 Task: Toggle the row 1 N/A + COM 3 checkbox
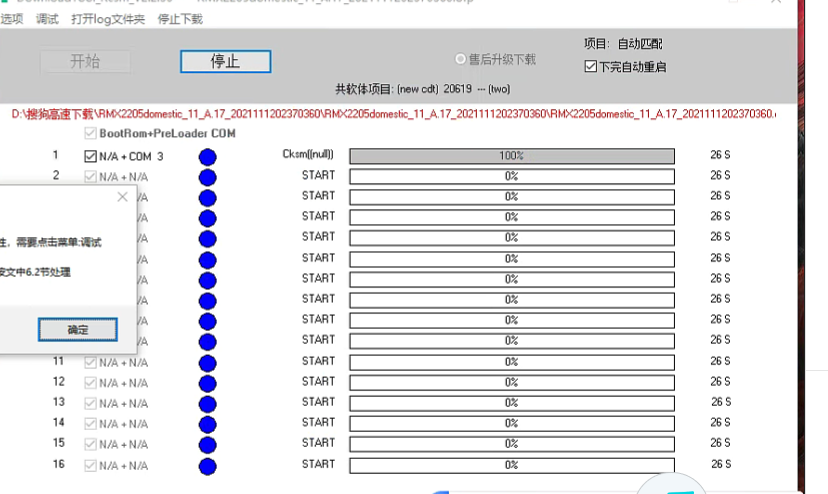pos(90,156)
